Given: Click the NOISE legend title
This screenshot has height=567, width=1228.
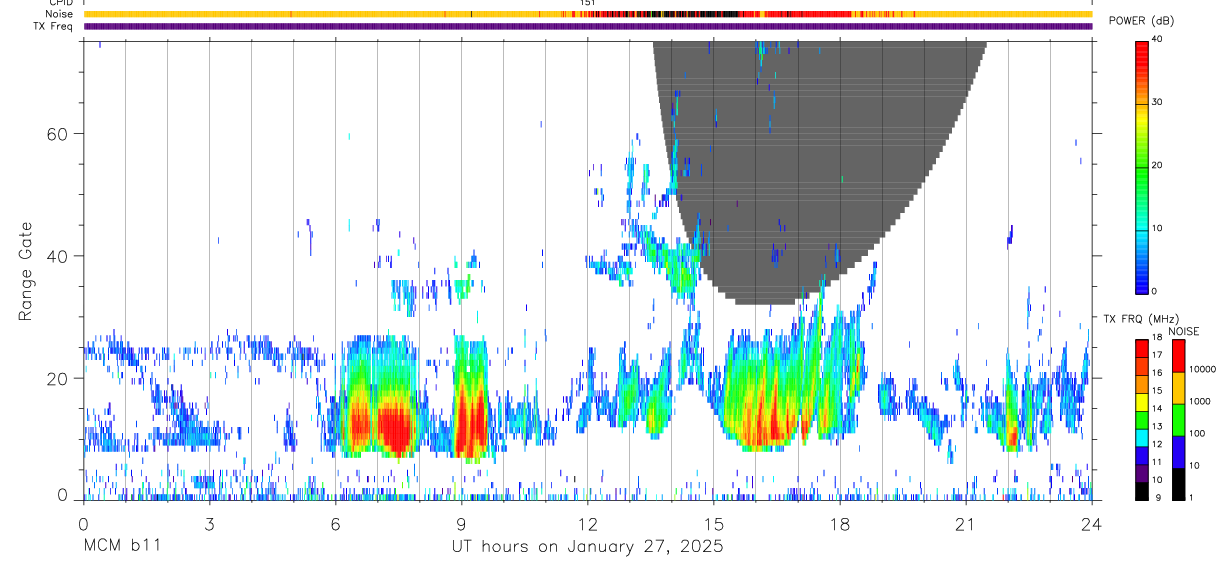Looking at the screenshot, I should click(x=1183, y=331).
